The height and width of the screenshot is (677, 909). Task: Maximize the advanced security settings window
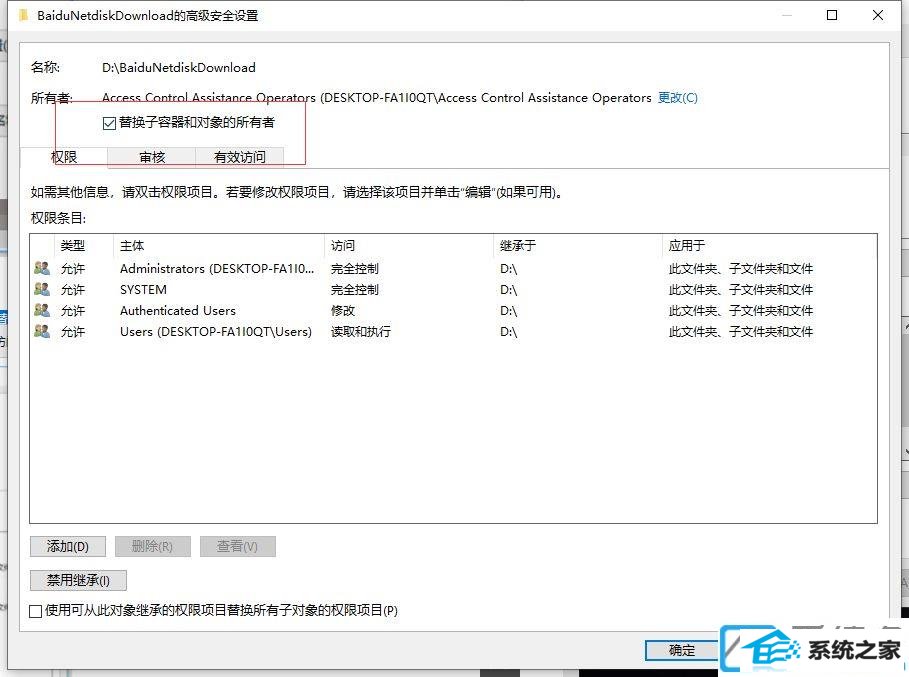(832, 15)
